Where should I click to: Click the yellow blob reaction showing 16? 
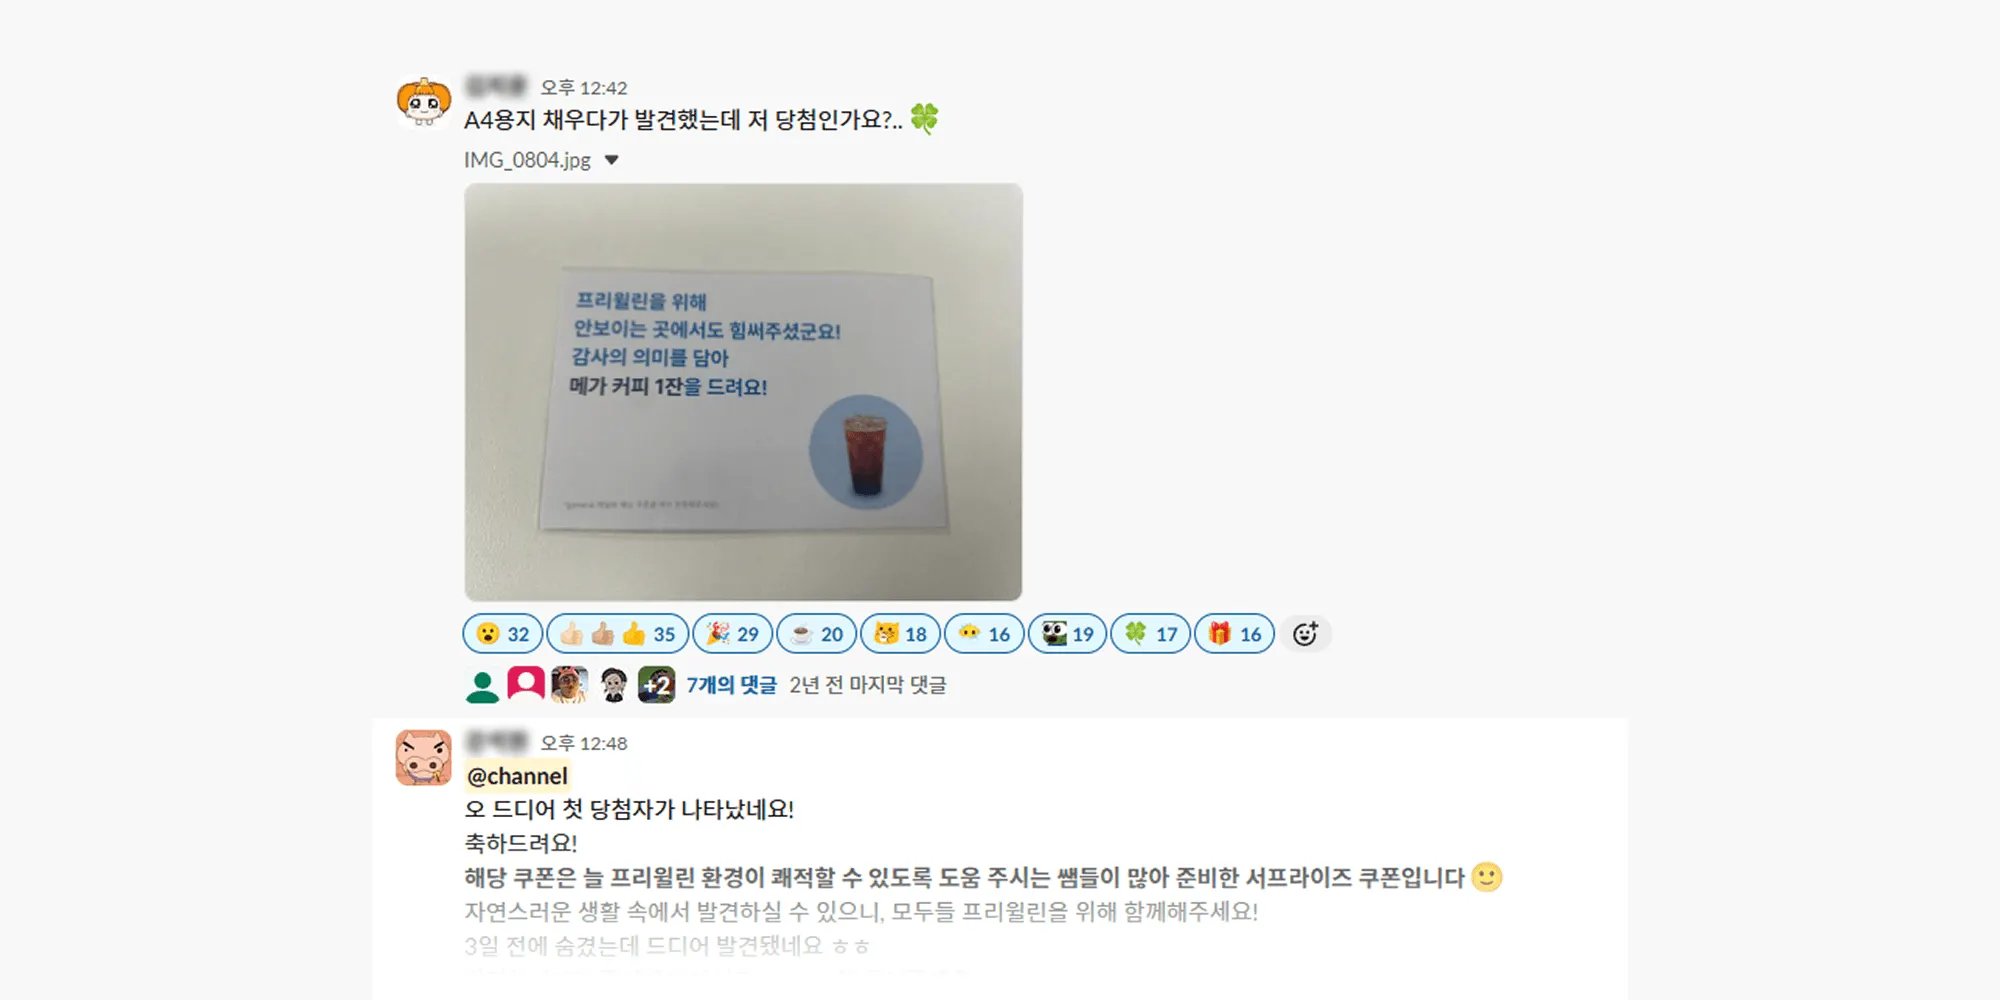click(984, 634)
